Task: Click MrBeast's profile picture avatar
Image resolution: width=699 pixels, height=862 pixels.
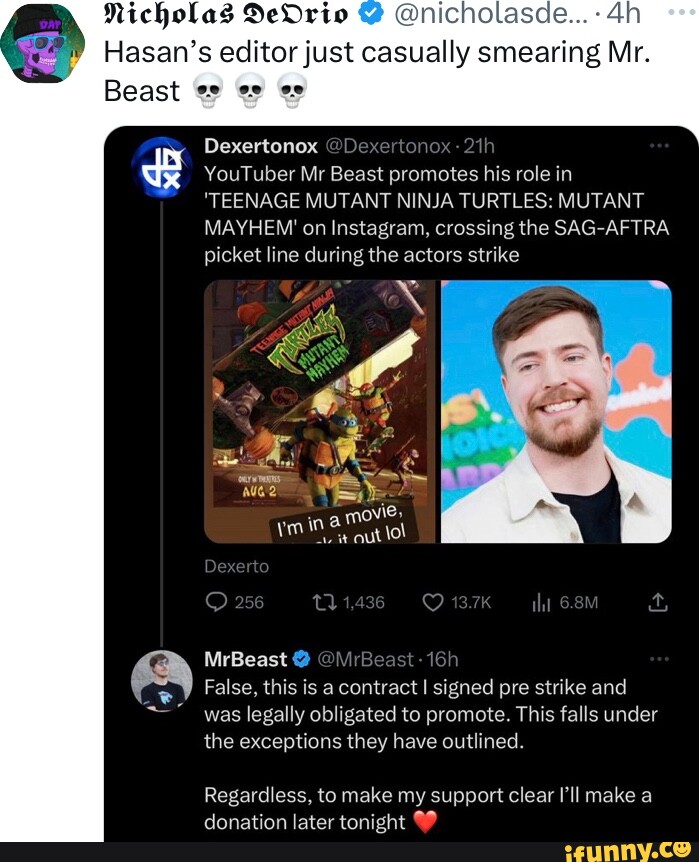Action: (161, 681)
